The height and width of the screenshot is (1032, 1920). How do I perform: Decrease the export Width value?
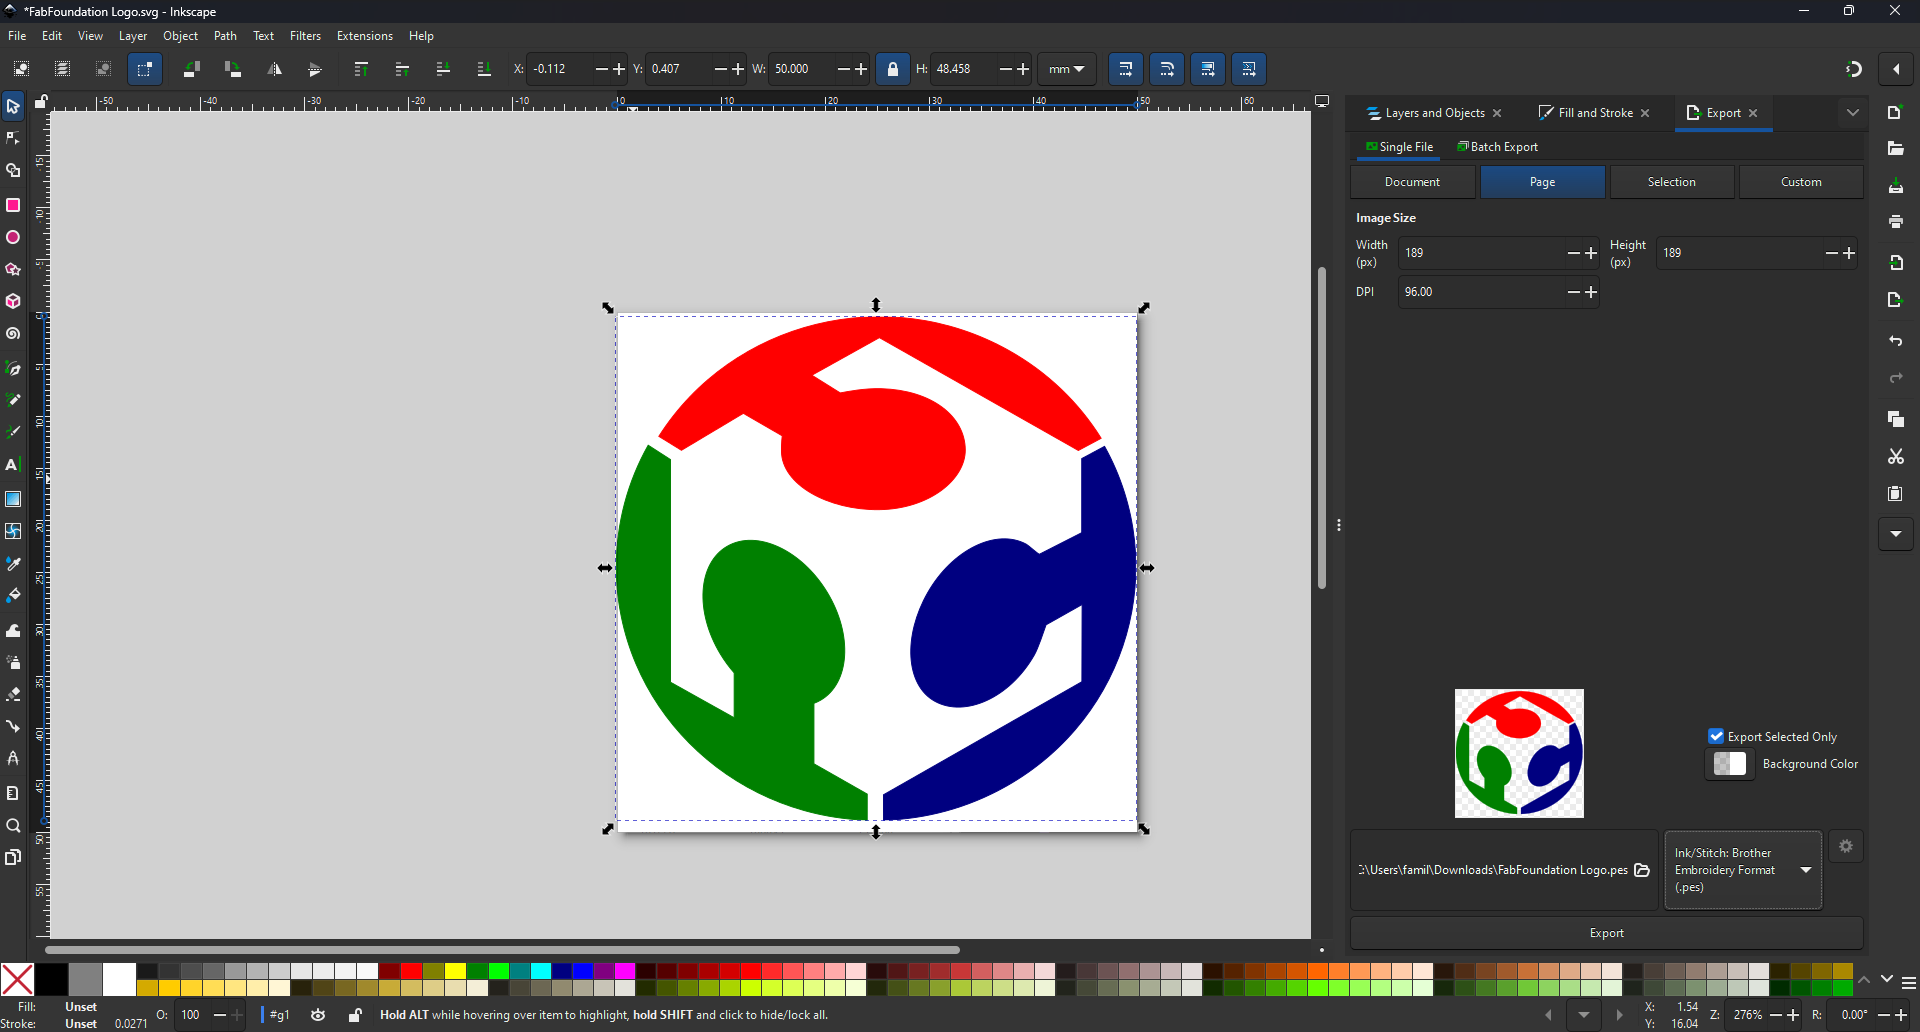coord(1574,254)
